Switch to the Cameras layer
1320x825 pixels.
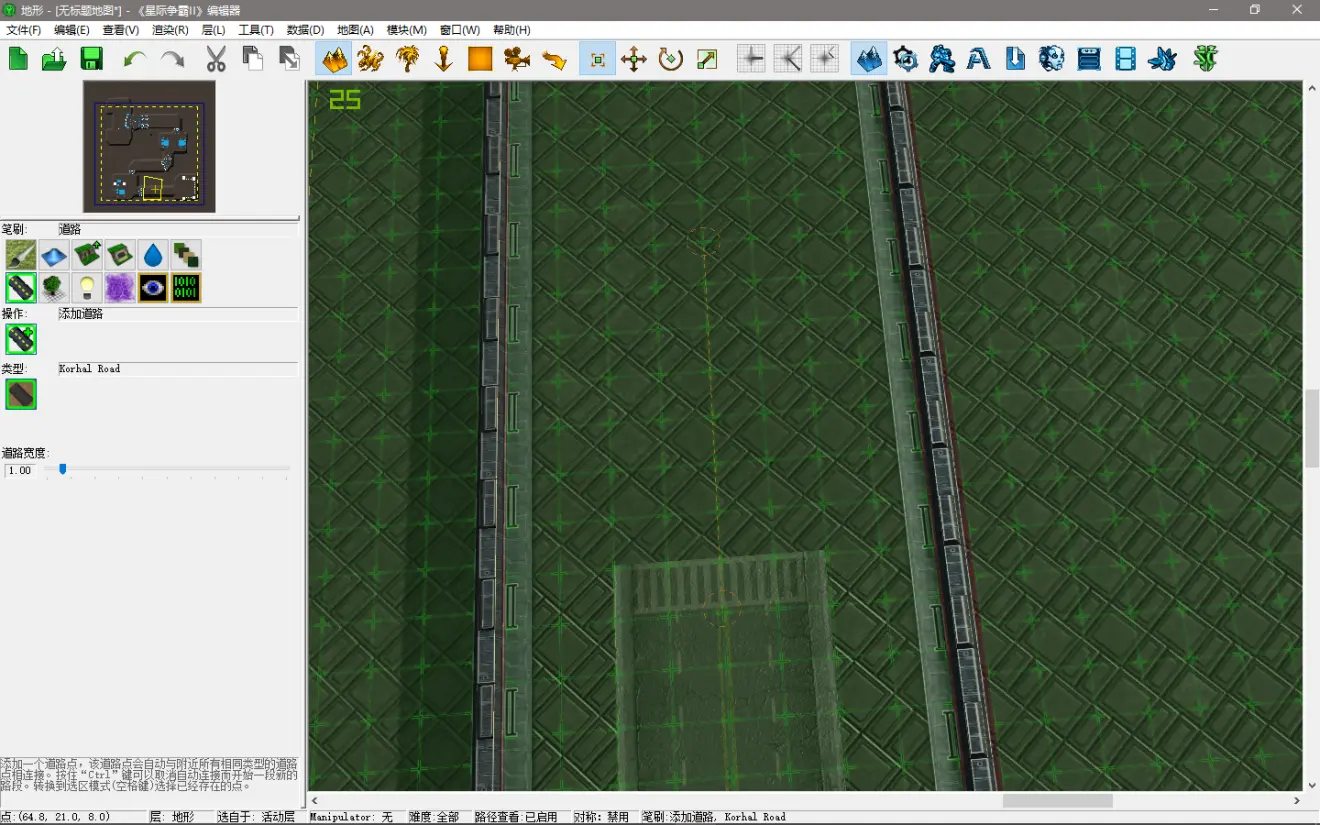pyautogui.click(x=517, y=59)
